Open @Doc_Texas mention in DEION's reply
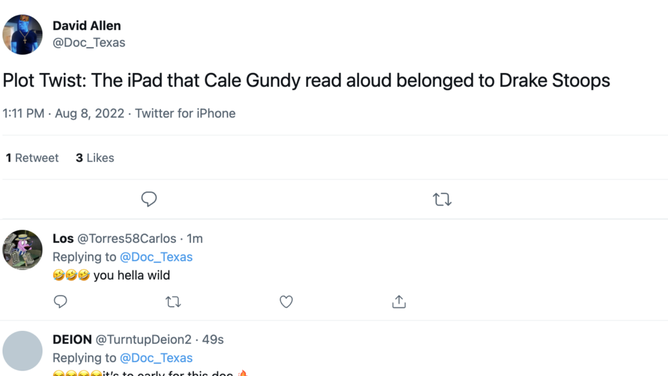 pyautogui.click(x=156, y=358)
